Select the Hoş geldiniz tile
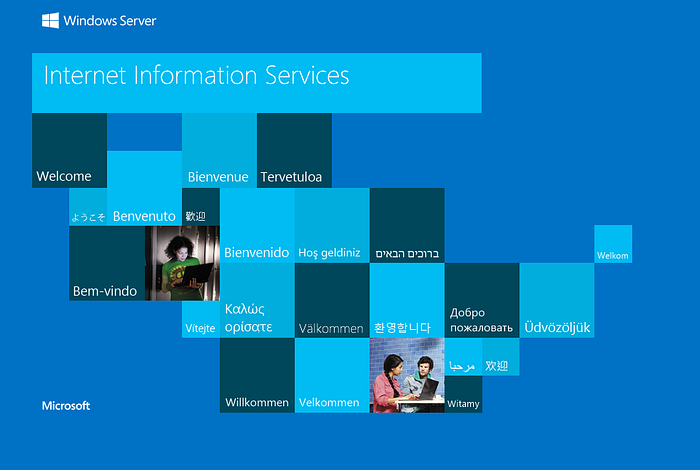This screenshot has height=470, width=700. (x=332, y=225)
